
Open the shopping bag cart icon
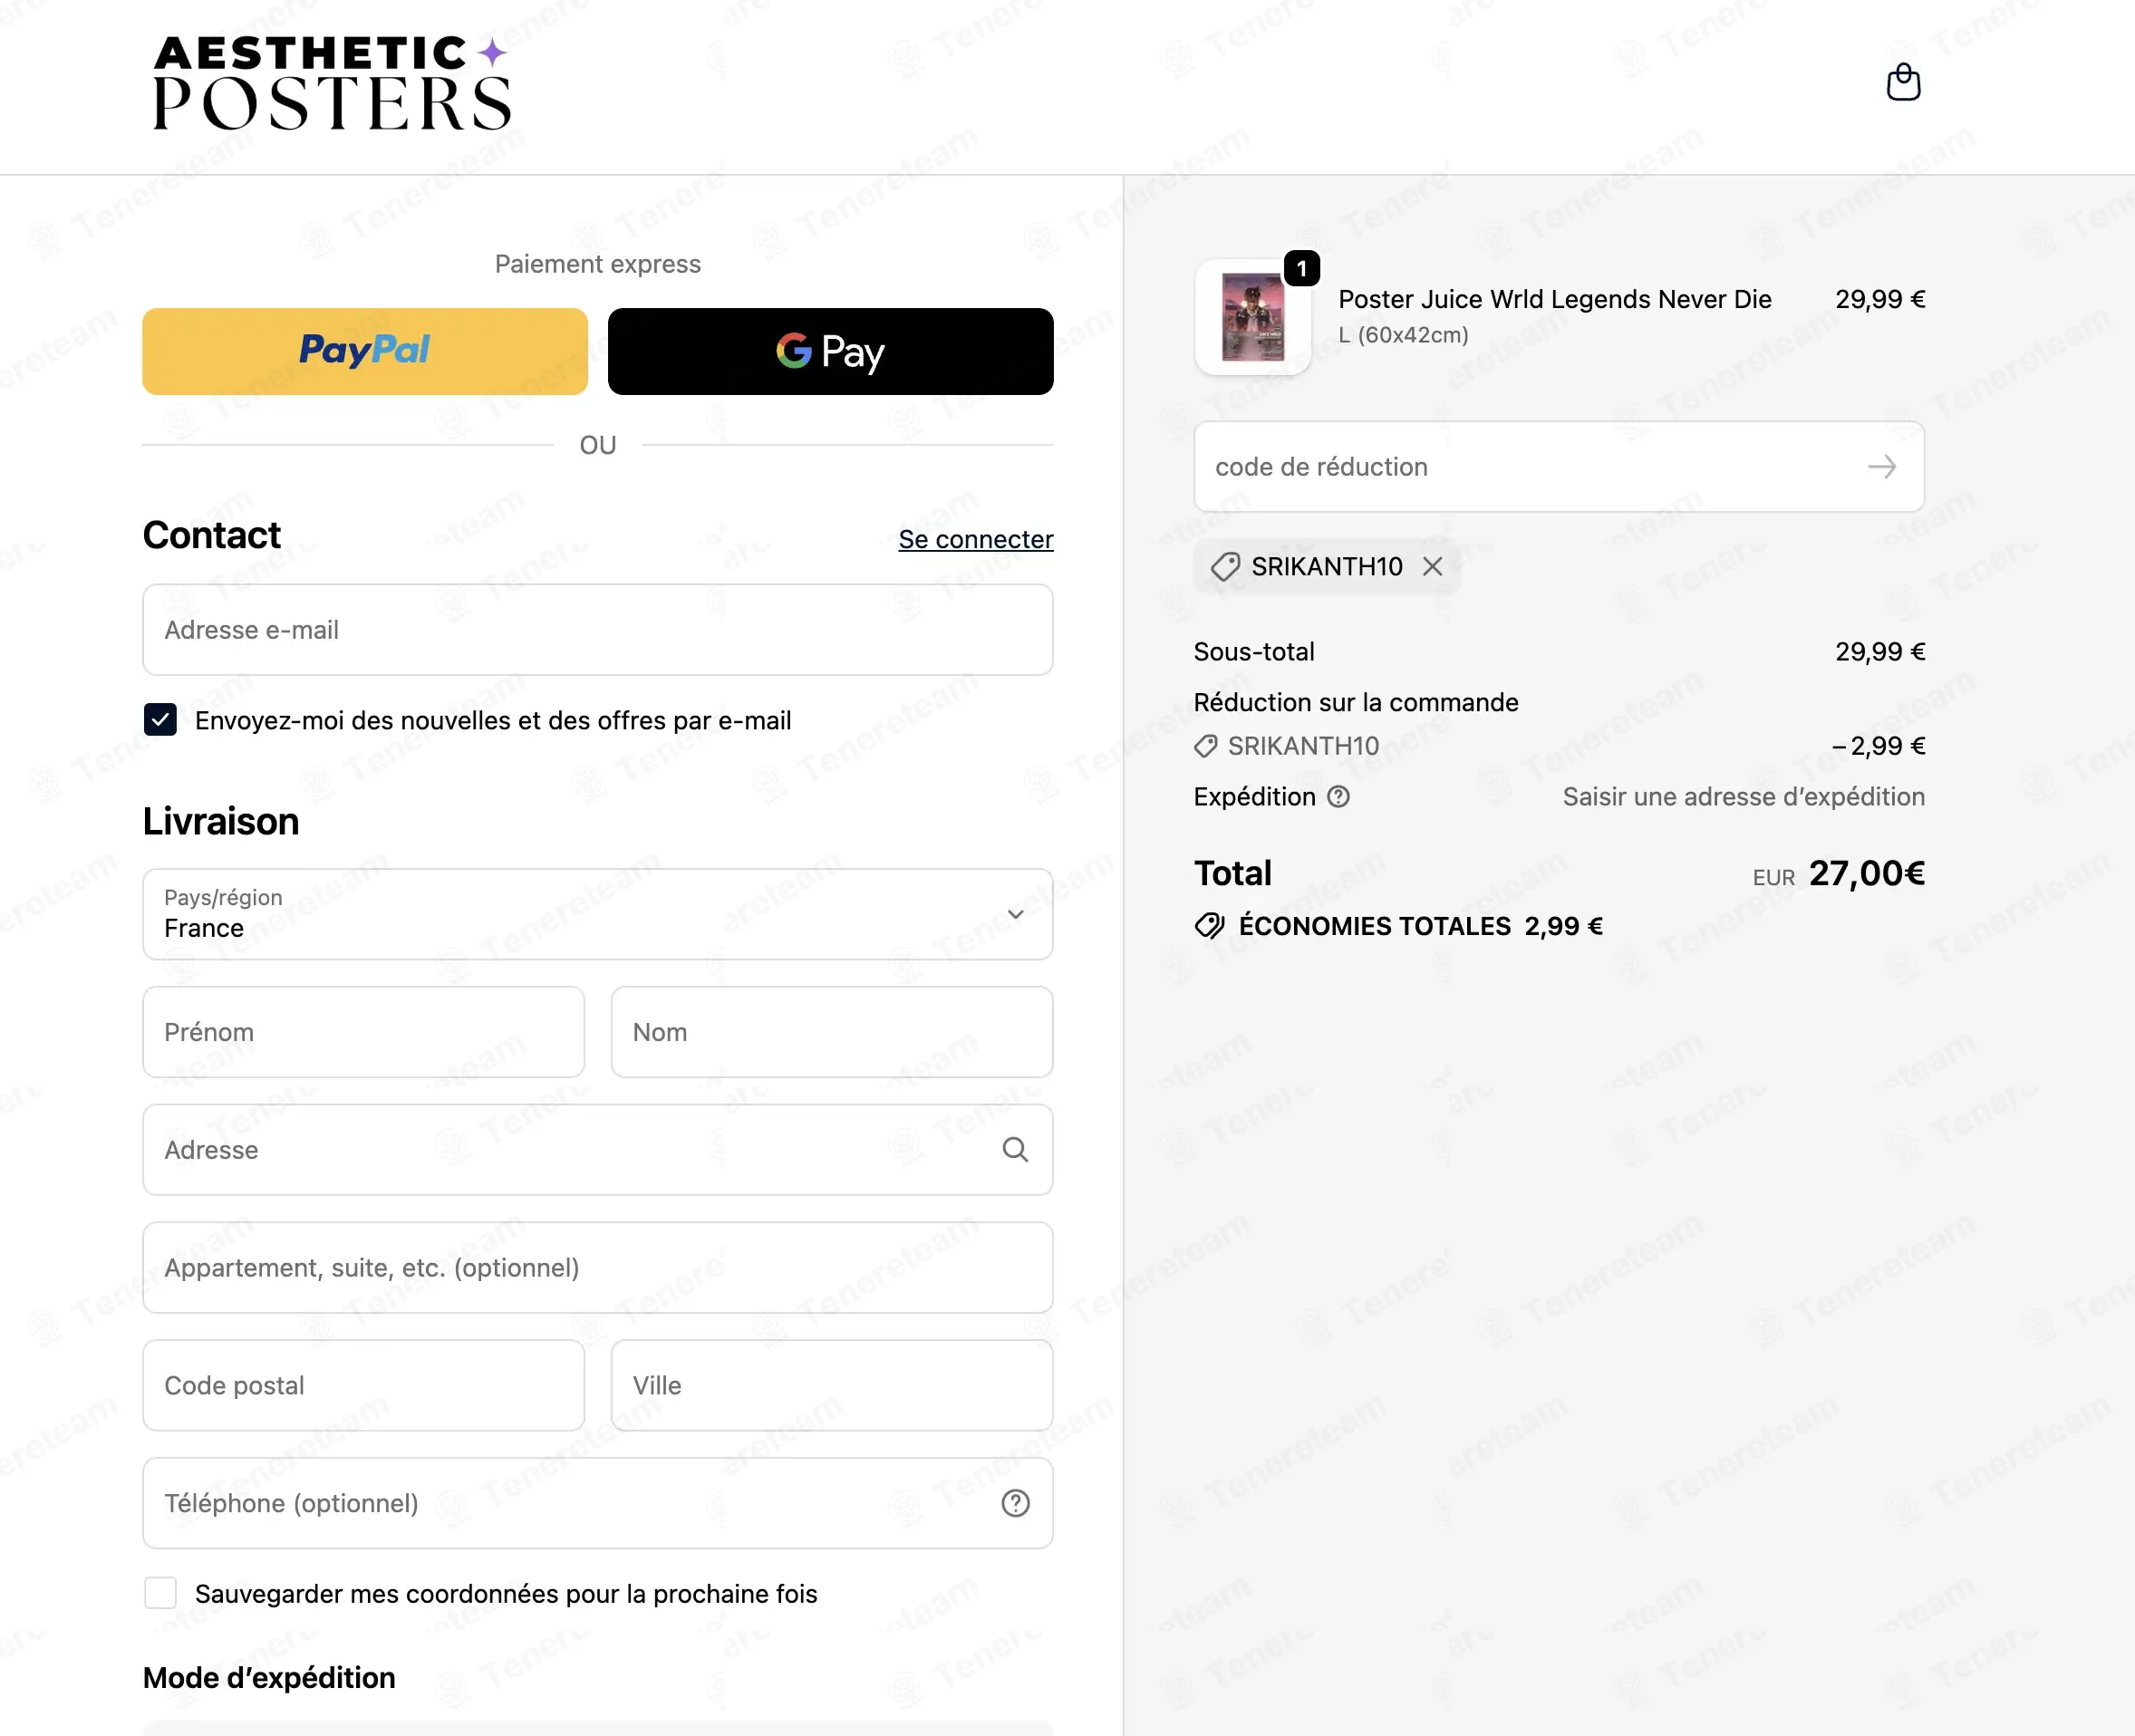click(x=1903, y=83)
